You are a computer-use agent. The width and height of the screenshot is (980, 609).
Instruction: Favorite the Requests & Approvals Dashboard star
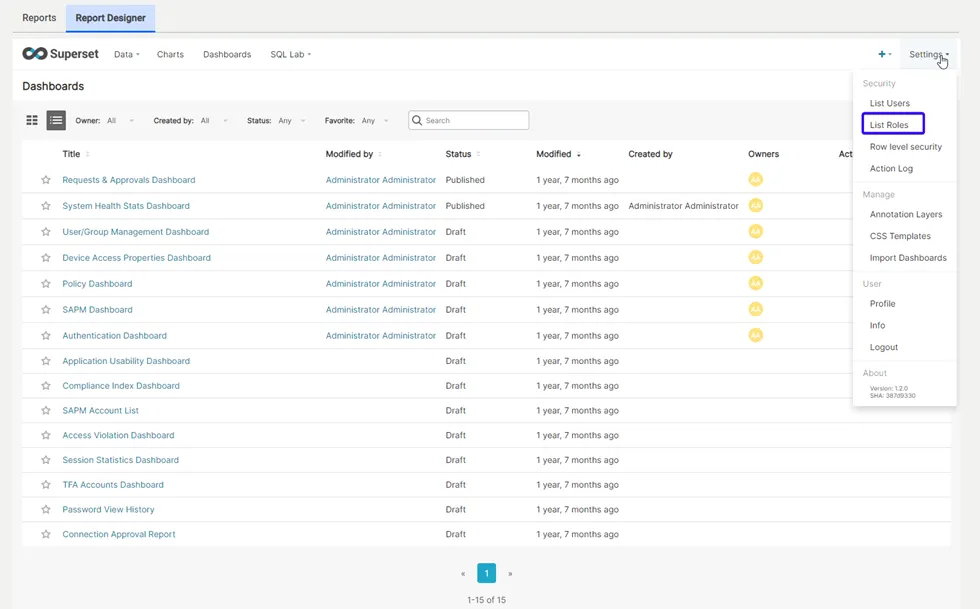pos(45,180)
